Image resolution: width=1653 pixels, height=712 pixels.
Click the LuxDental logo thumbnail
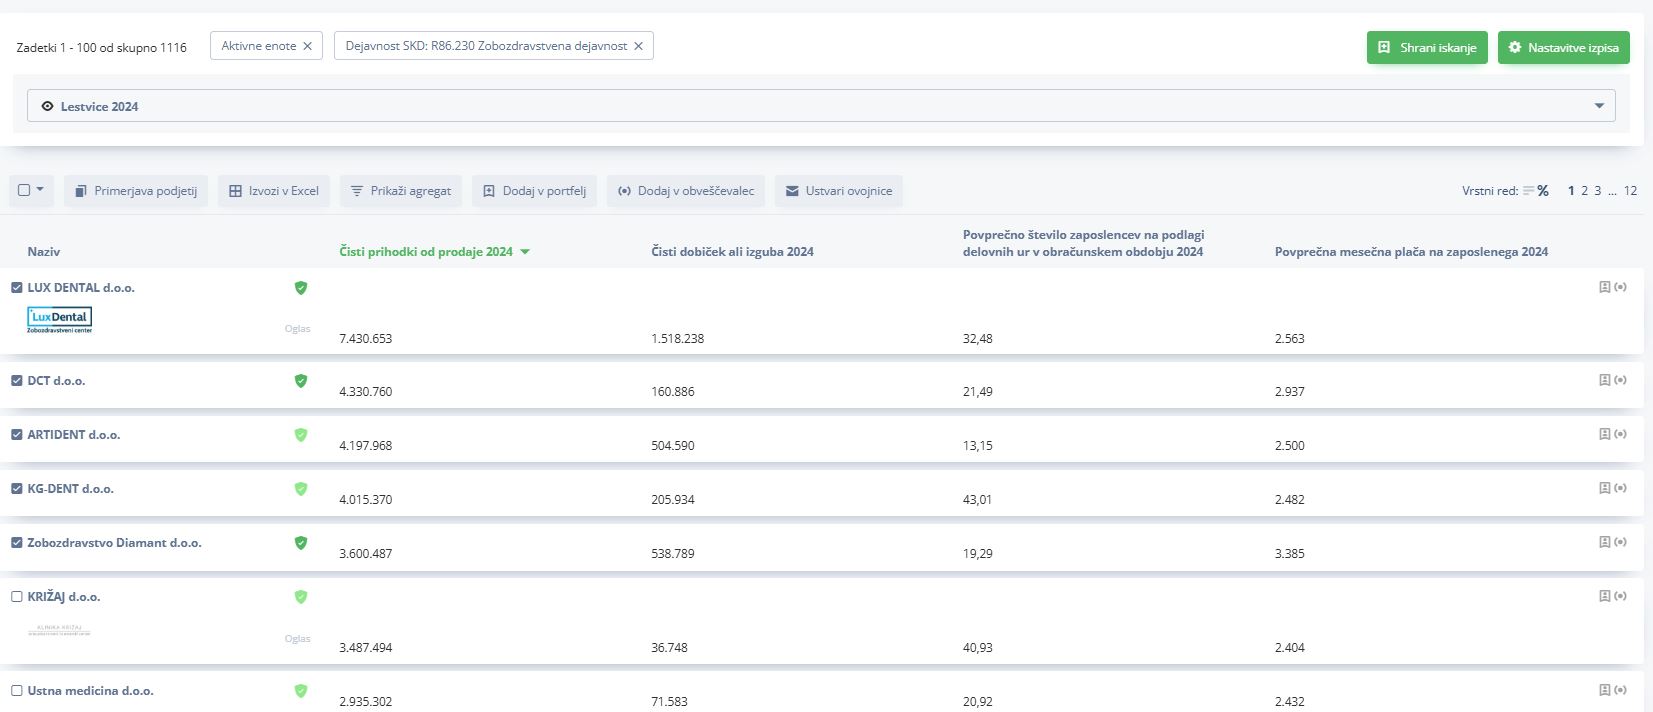60,319
